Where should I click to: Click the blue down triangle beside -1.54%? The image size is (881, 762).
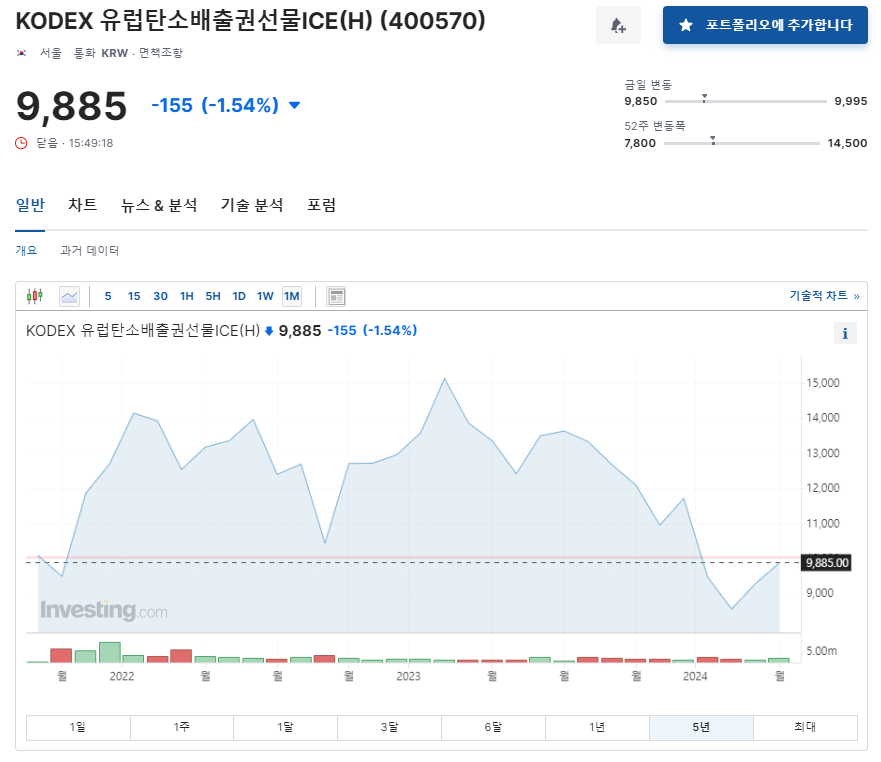[294, 105]
